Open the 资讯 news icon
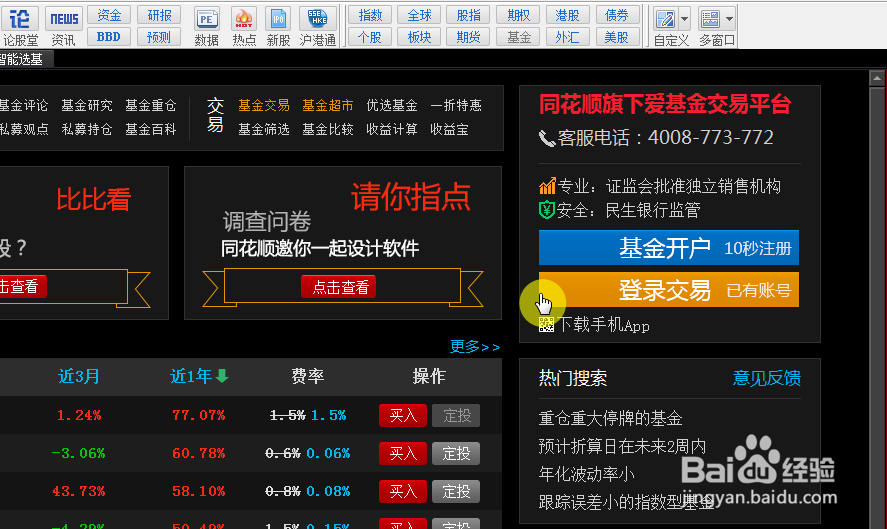 64,25
